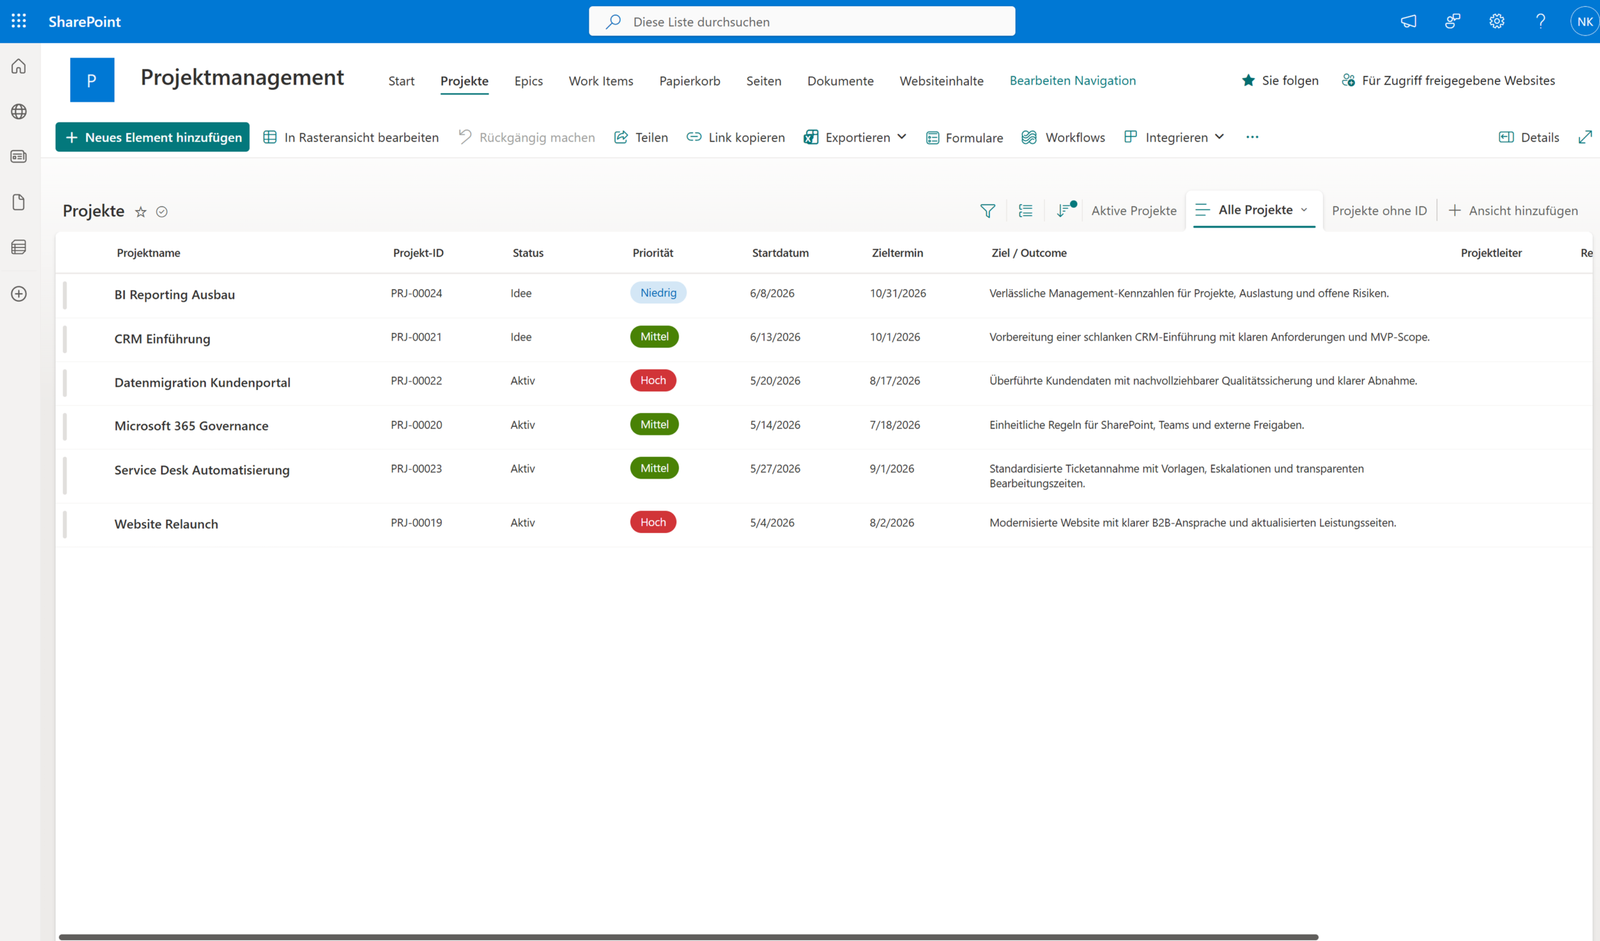Open Websiteinhalte in site navigation
The width and height of the screenshot is (1600, 941).
pos(941,81)
